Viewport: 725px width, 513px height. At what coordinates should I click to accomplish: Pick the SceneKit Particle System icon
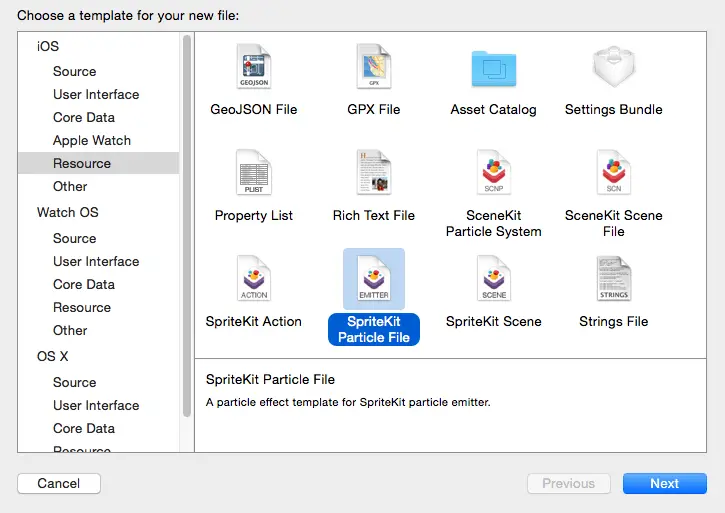coord(493,173)
